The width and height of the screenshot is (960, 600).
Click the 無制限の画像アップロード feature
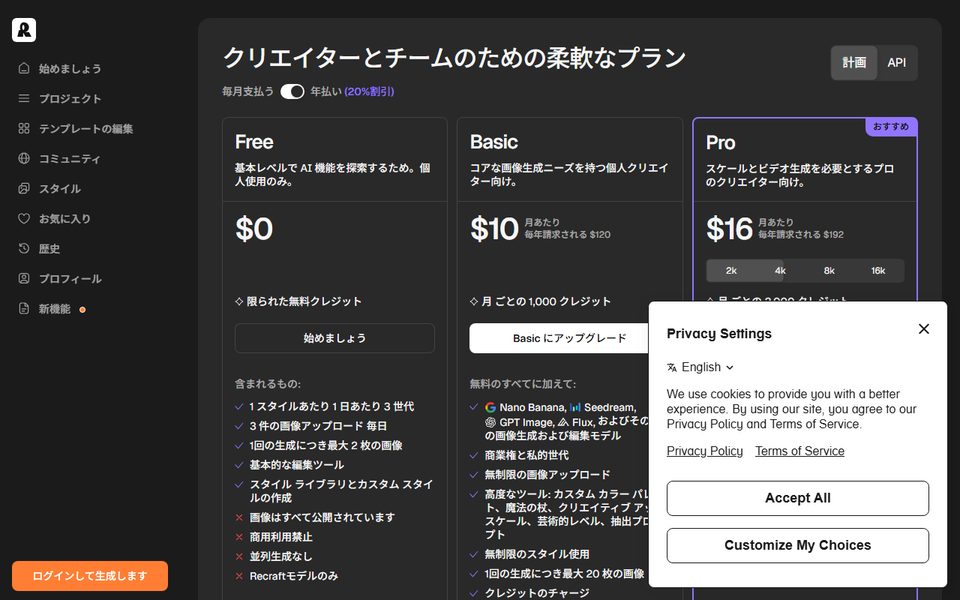tap(547, 474)
